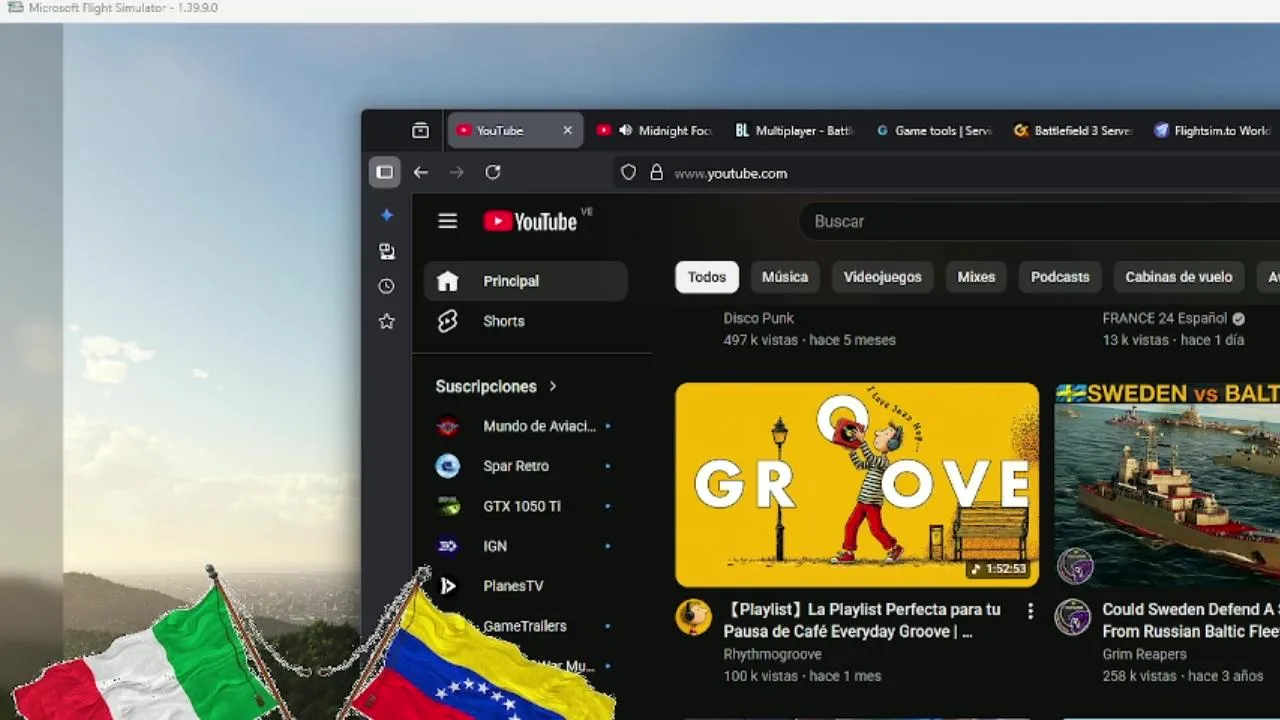
Task: Click the GTX 1050 TI channel avatar
Action: tap(448, 506)
